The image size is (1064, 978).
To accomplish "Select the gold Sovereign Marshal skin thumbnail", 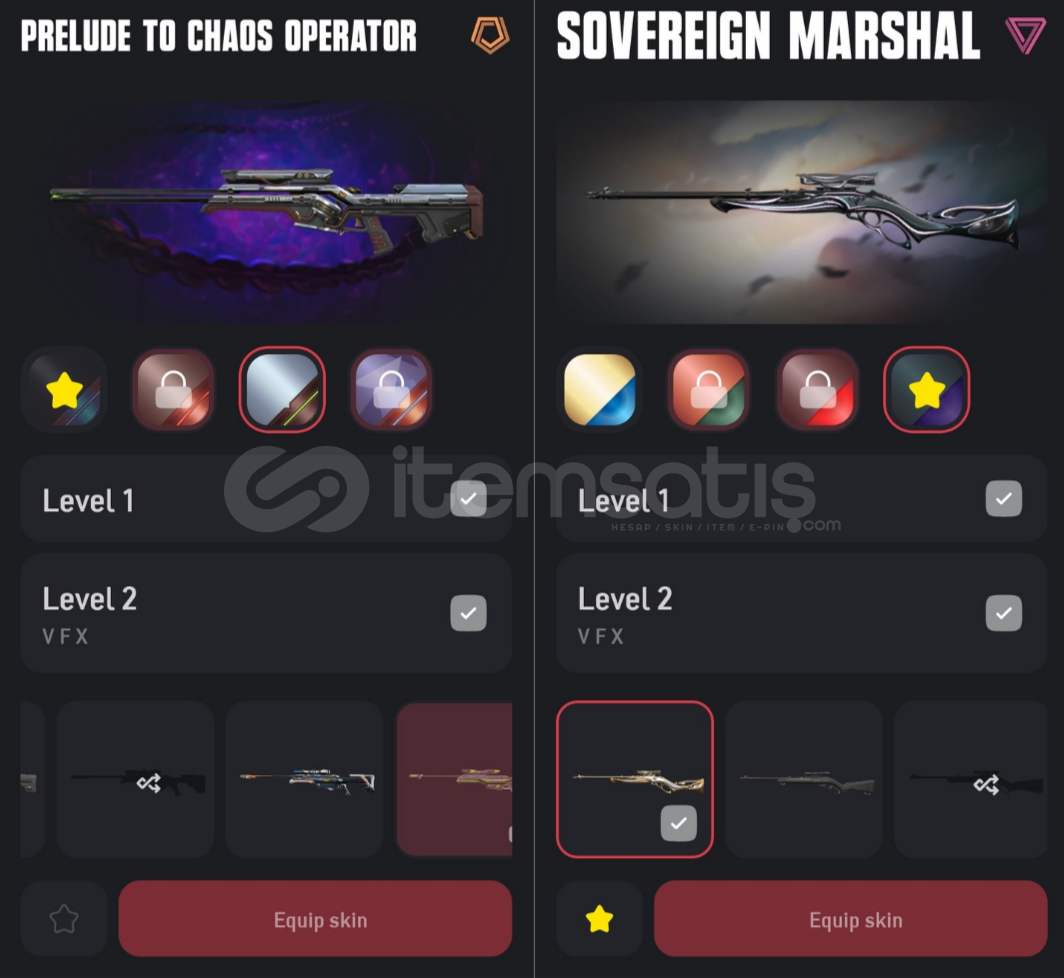I will pos(634,779).
